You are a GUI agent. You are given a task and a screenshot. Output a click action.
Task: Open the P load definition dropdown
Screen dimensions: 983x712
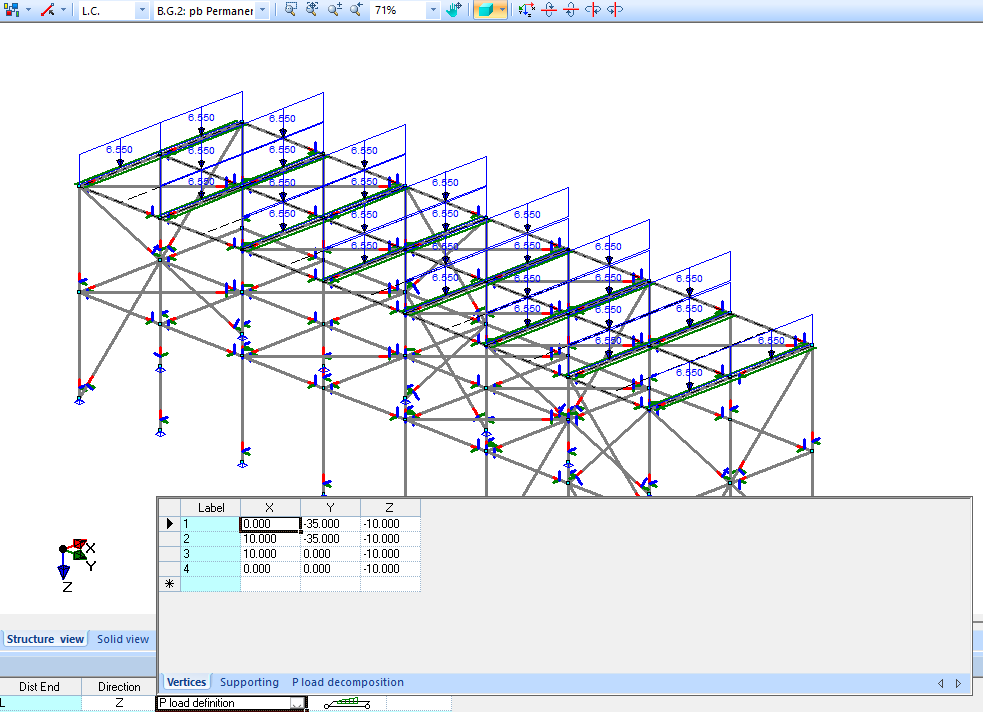298,703
